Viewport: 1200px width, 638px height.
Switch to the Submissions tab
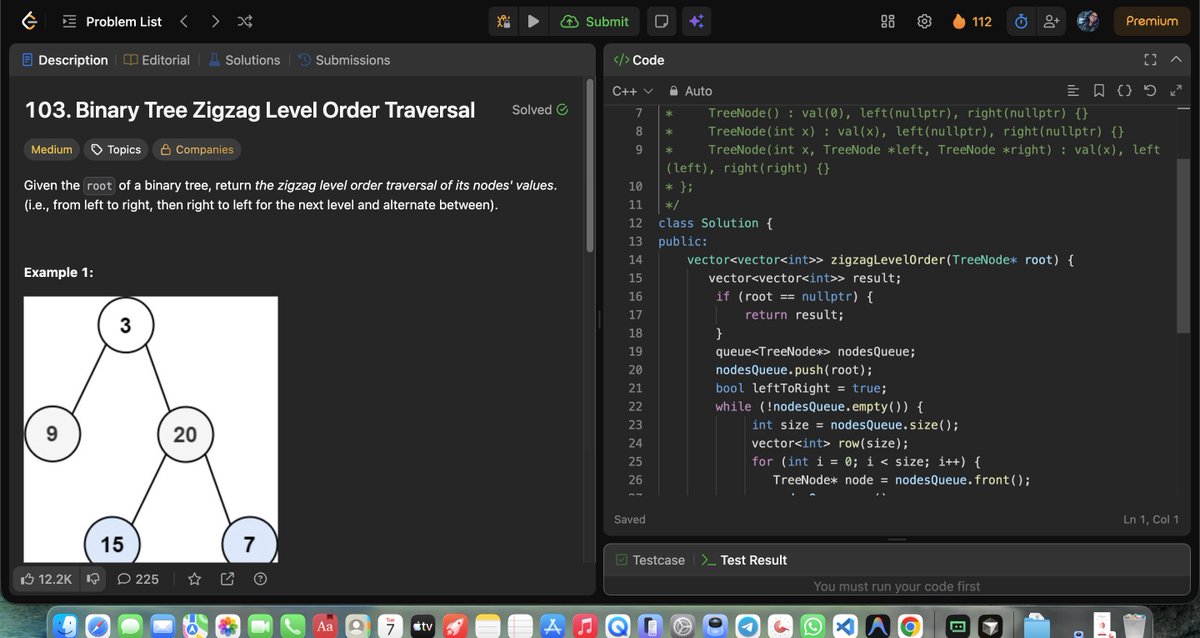pyautogui.click(x=344, y=60)
